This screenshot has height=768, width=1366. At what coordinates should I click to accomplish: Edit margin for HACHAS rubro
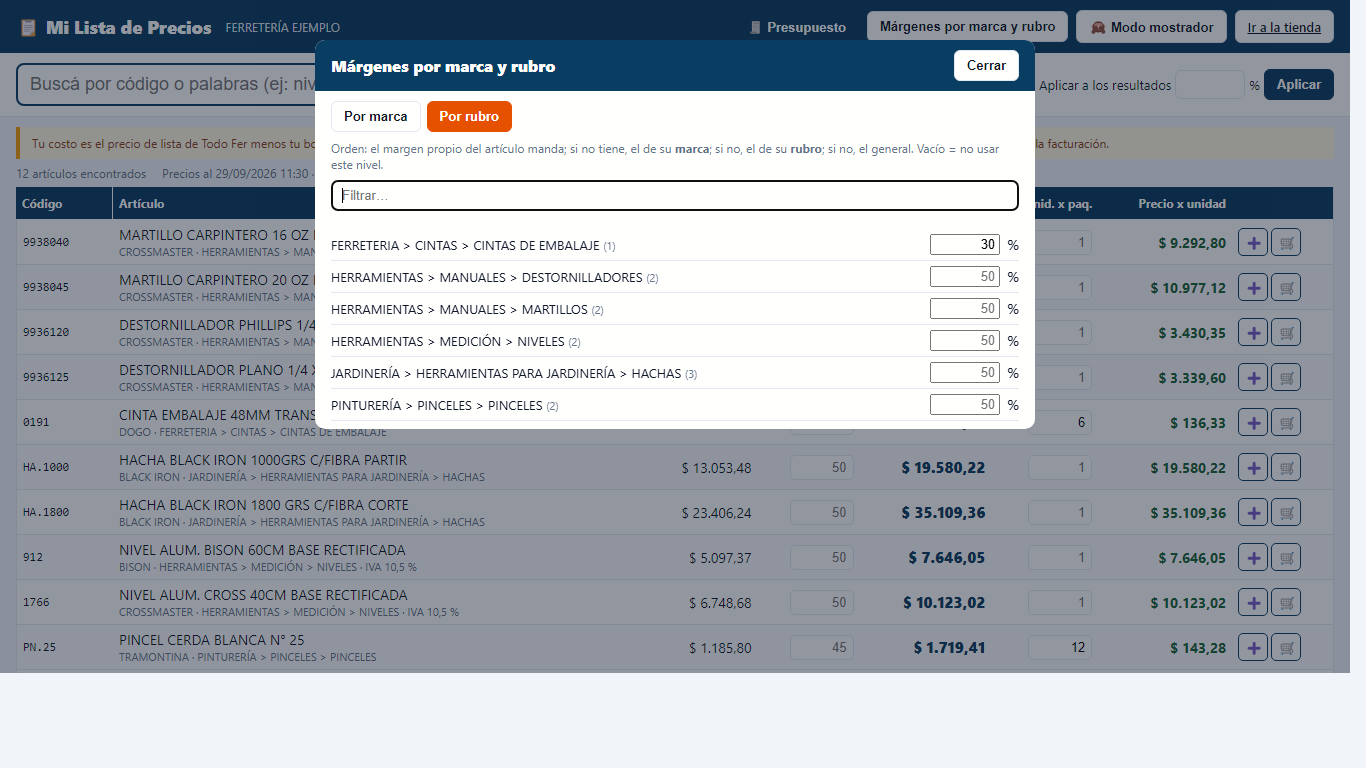(x=965, y=373)
